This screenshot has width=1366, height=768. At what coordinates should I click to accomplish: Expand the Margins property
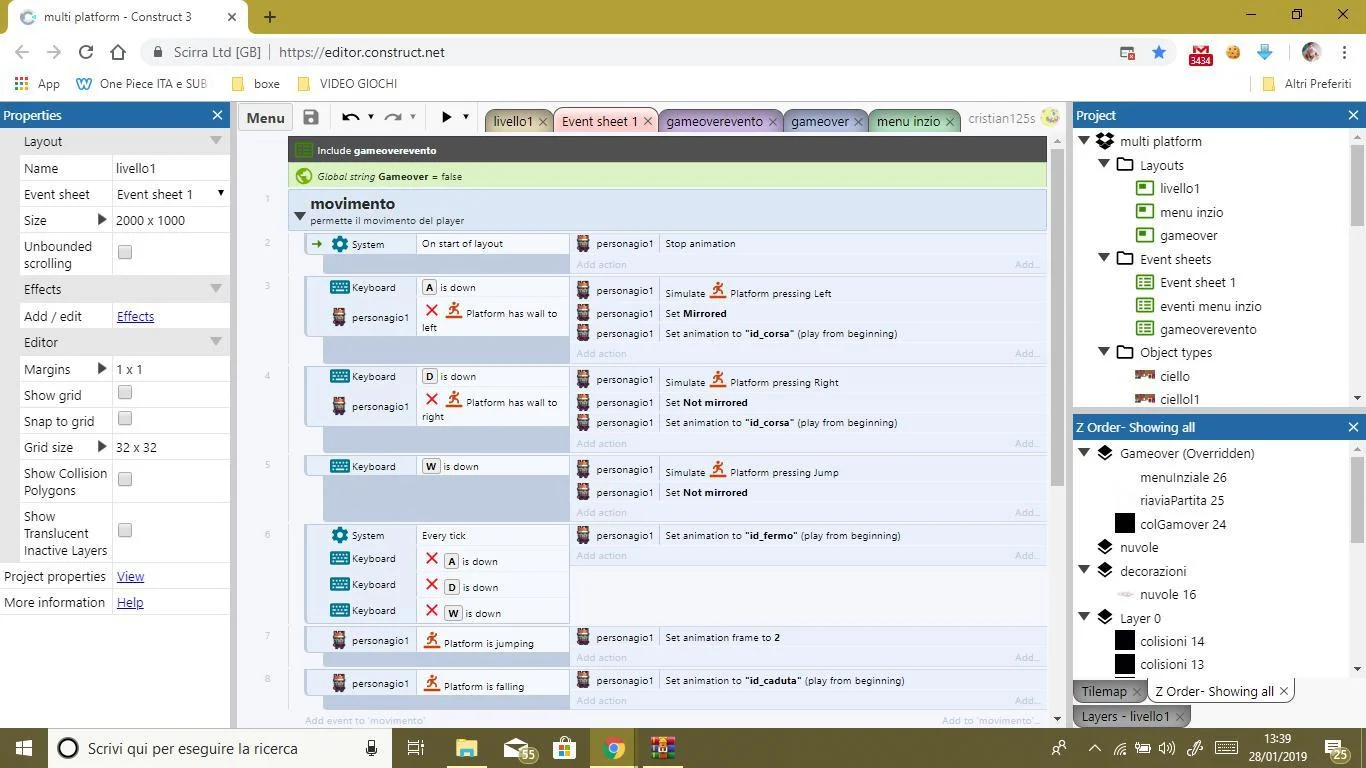tap(102, 369)
